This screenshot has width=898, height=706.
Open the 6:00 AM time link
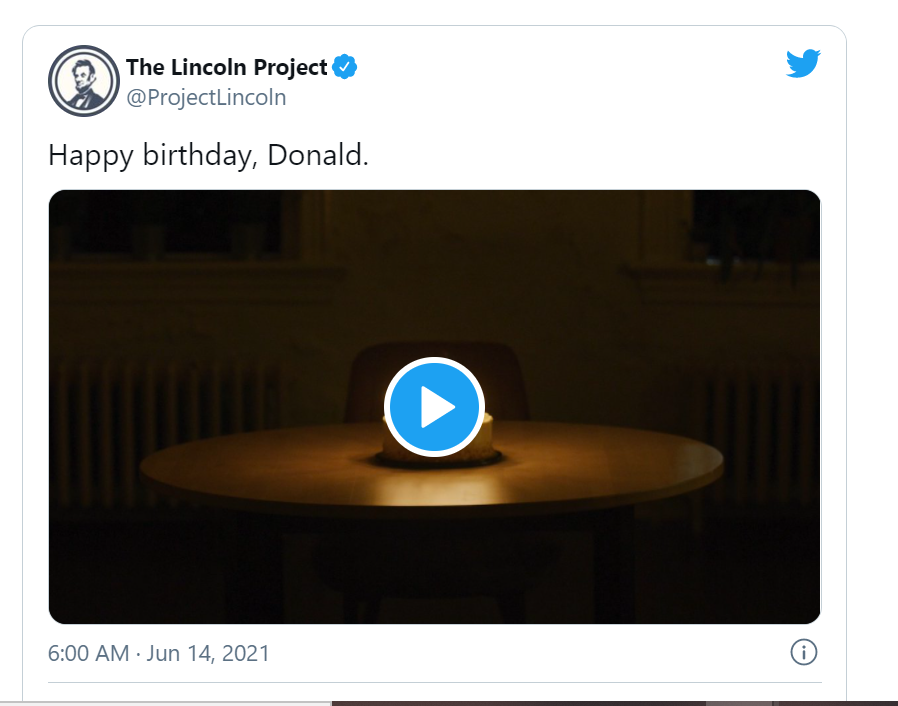point(88,654)
